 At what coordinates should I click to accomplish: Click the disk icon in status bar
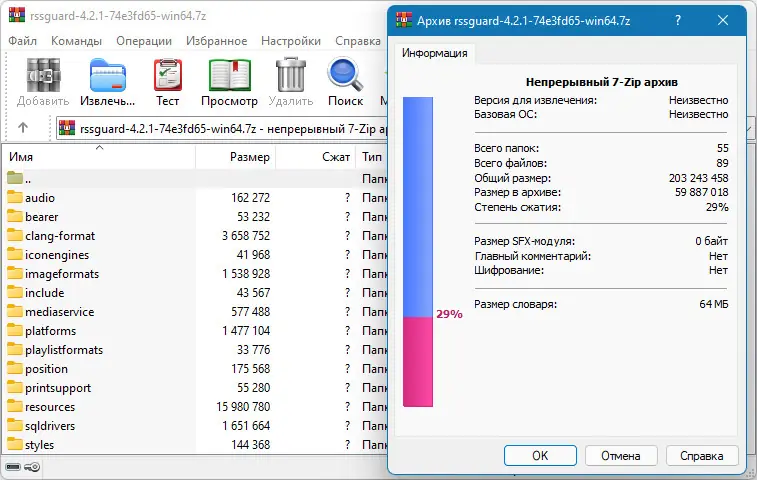coord(13,467)
